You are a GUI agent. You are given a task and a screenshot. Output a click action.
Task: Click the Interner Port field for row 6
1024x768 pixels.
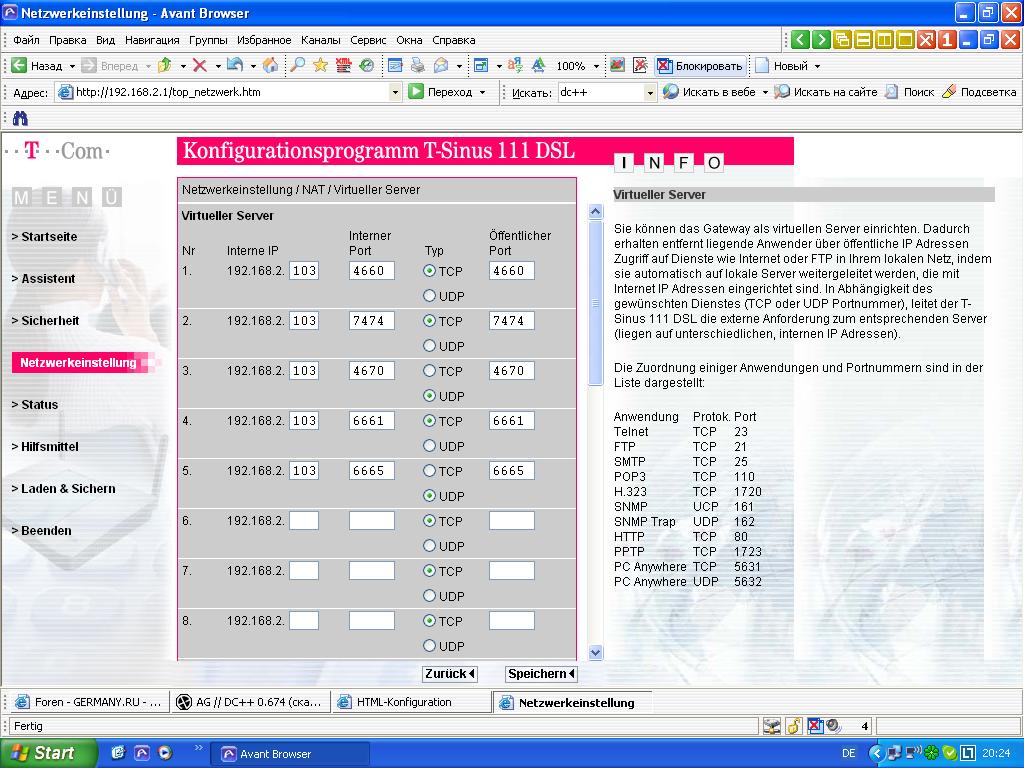(372, 520)
